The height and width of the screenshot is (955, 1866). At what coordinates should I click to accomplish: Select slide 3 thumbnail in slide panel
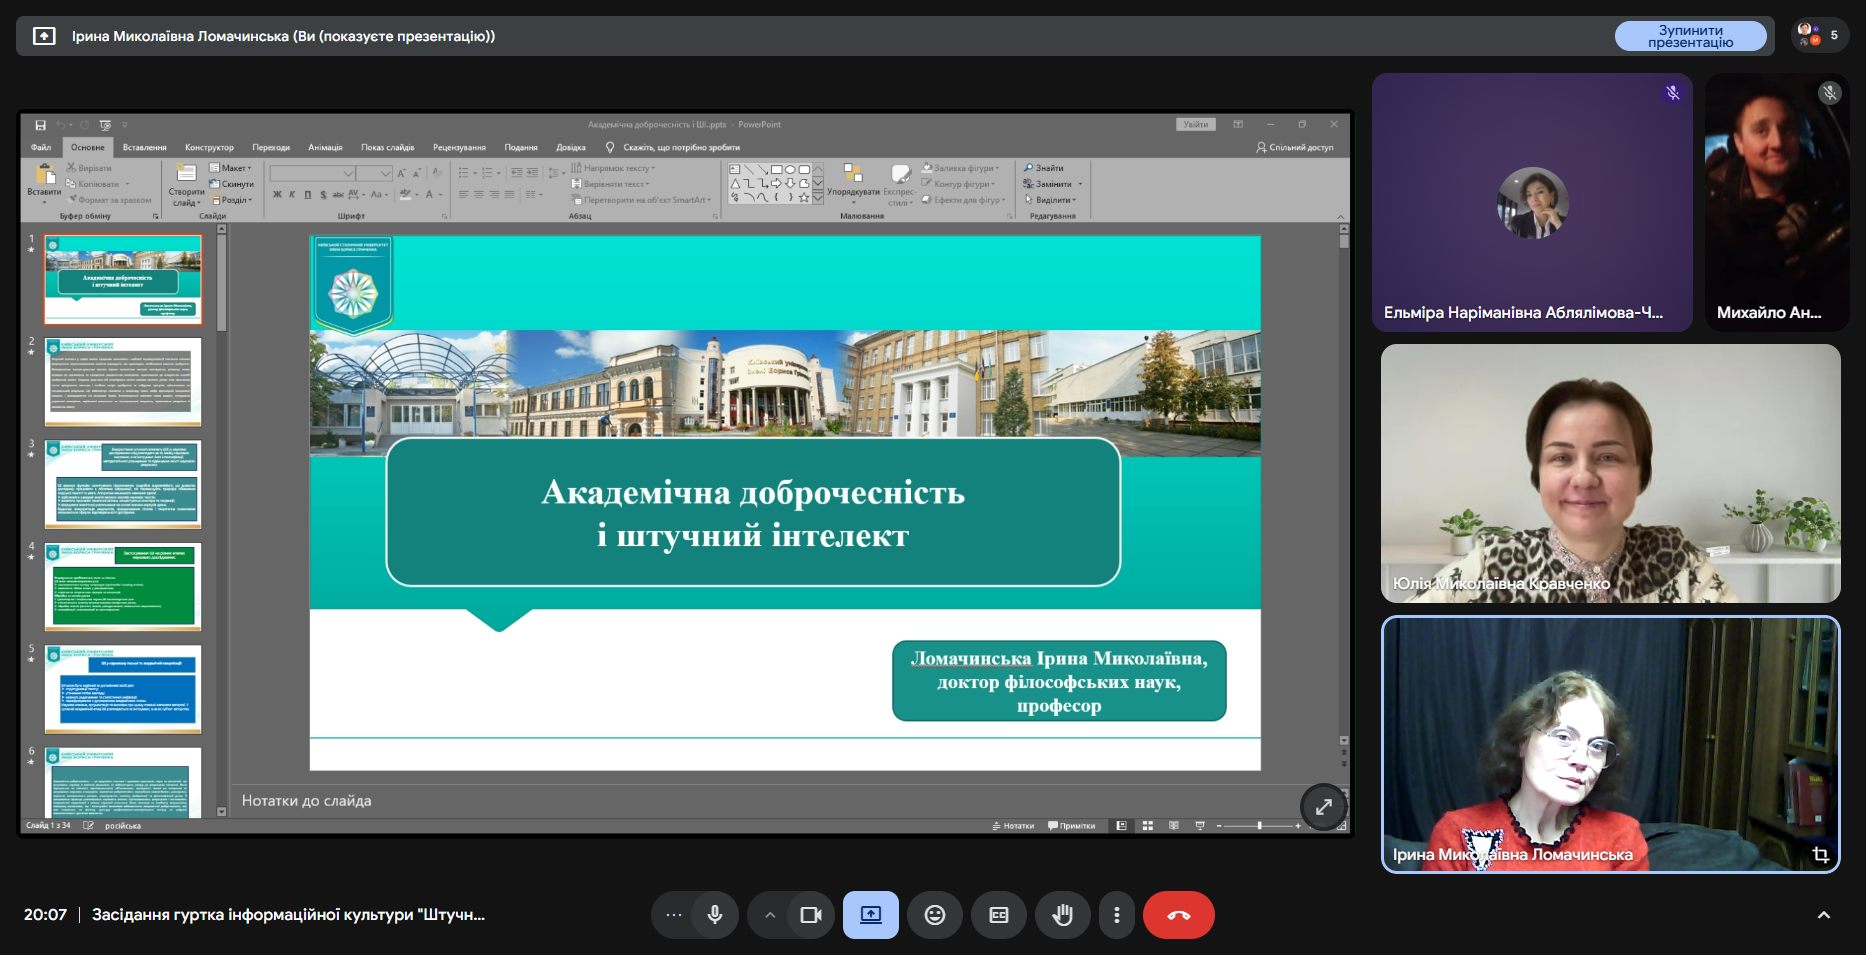pos(123,484)
